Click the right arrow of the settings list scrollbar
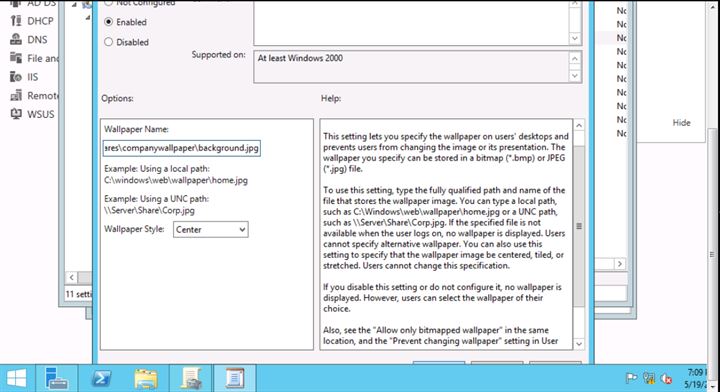The height and width of the screenshot is (392, 720). tap(620, 264)
